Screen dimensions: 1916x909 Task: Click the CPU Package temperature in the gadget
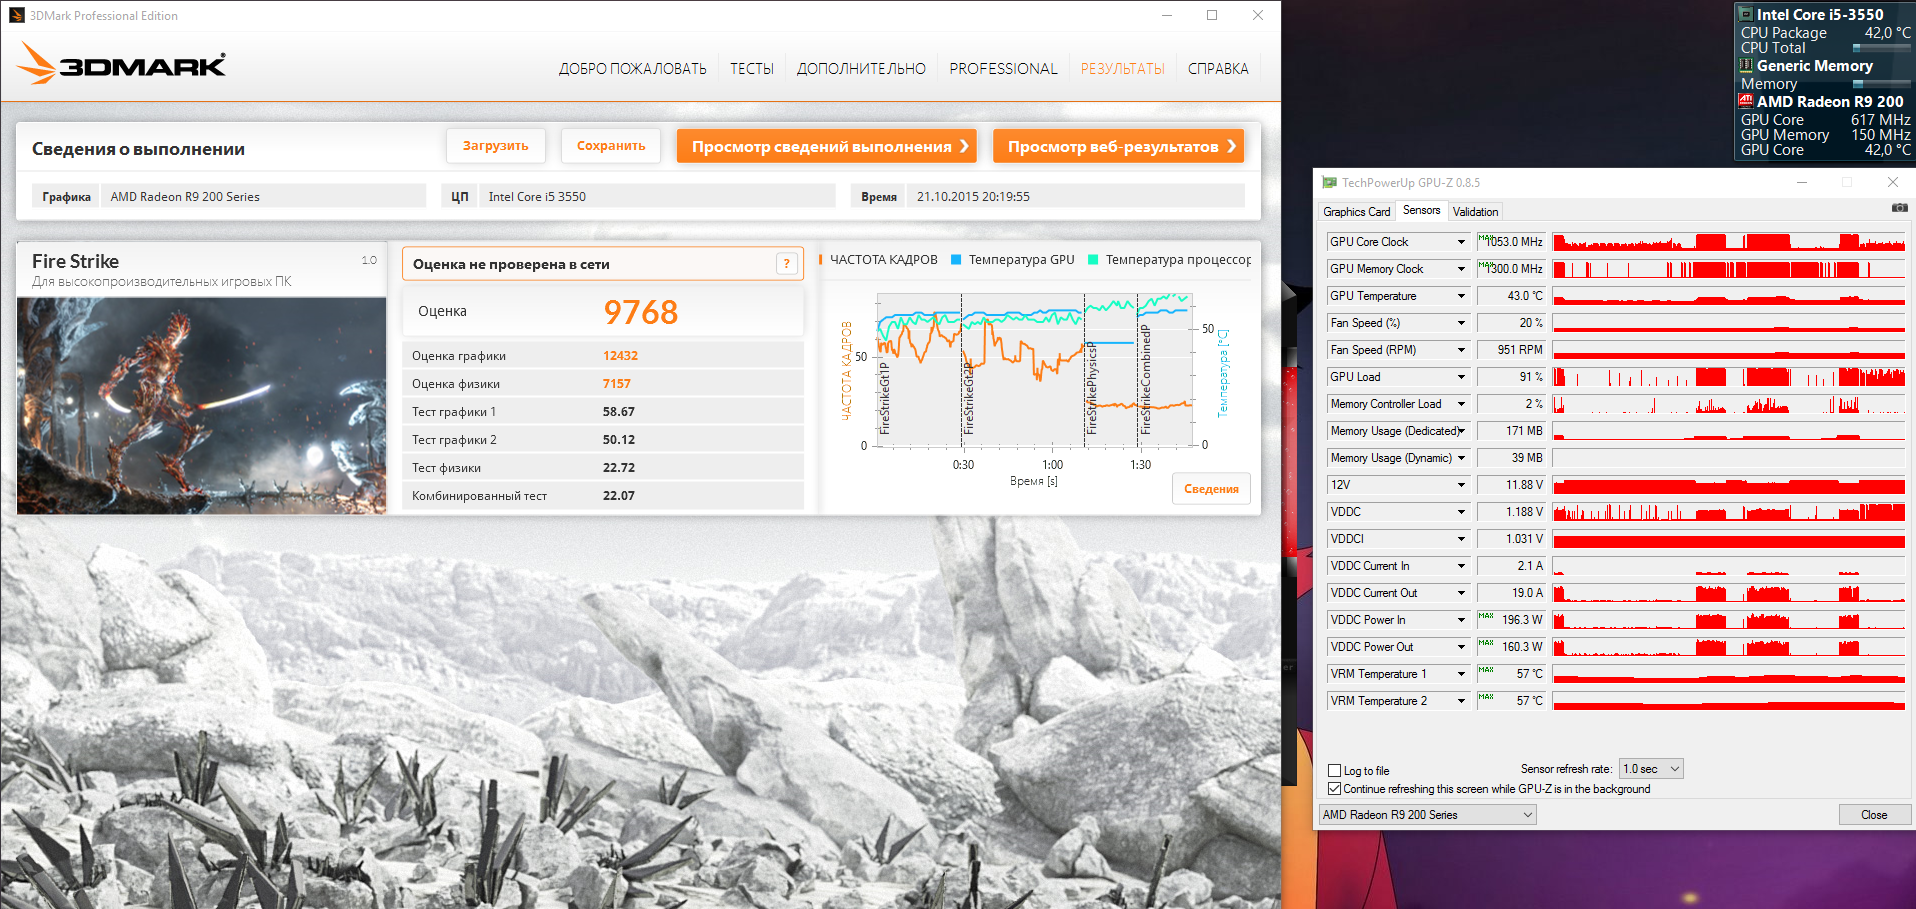pyautogui.click(x=1887, y=33)
